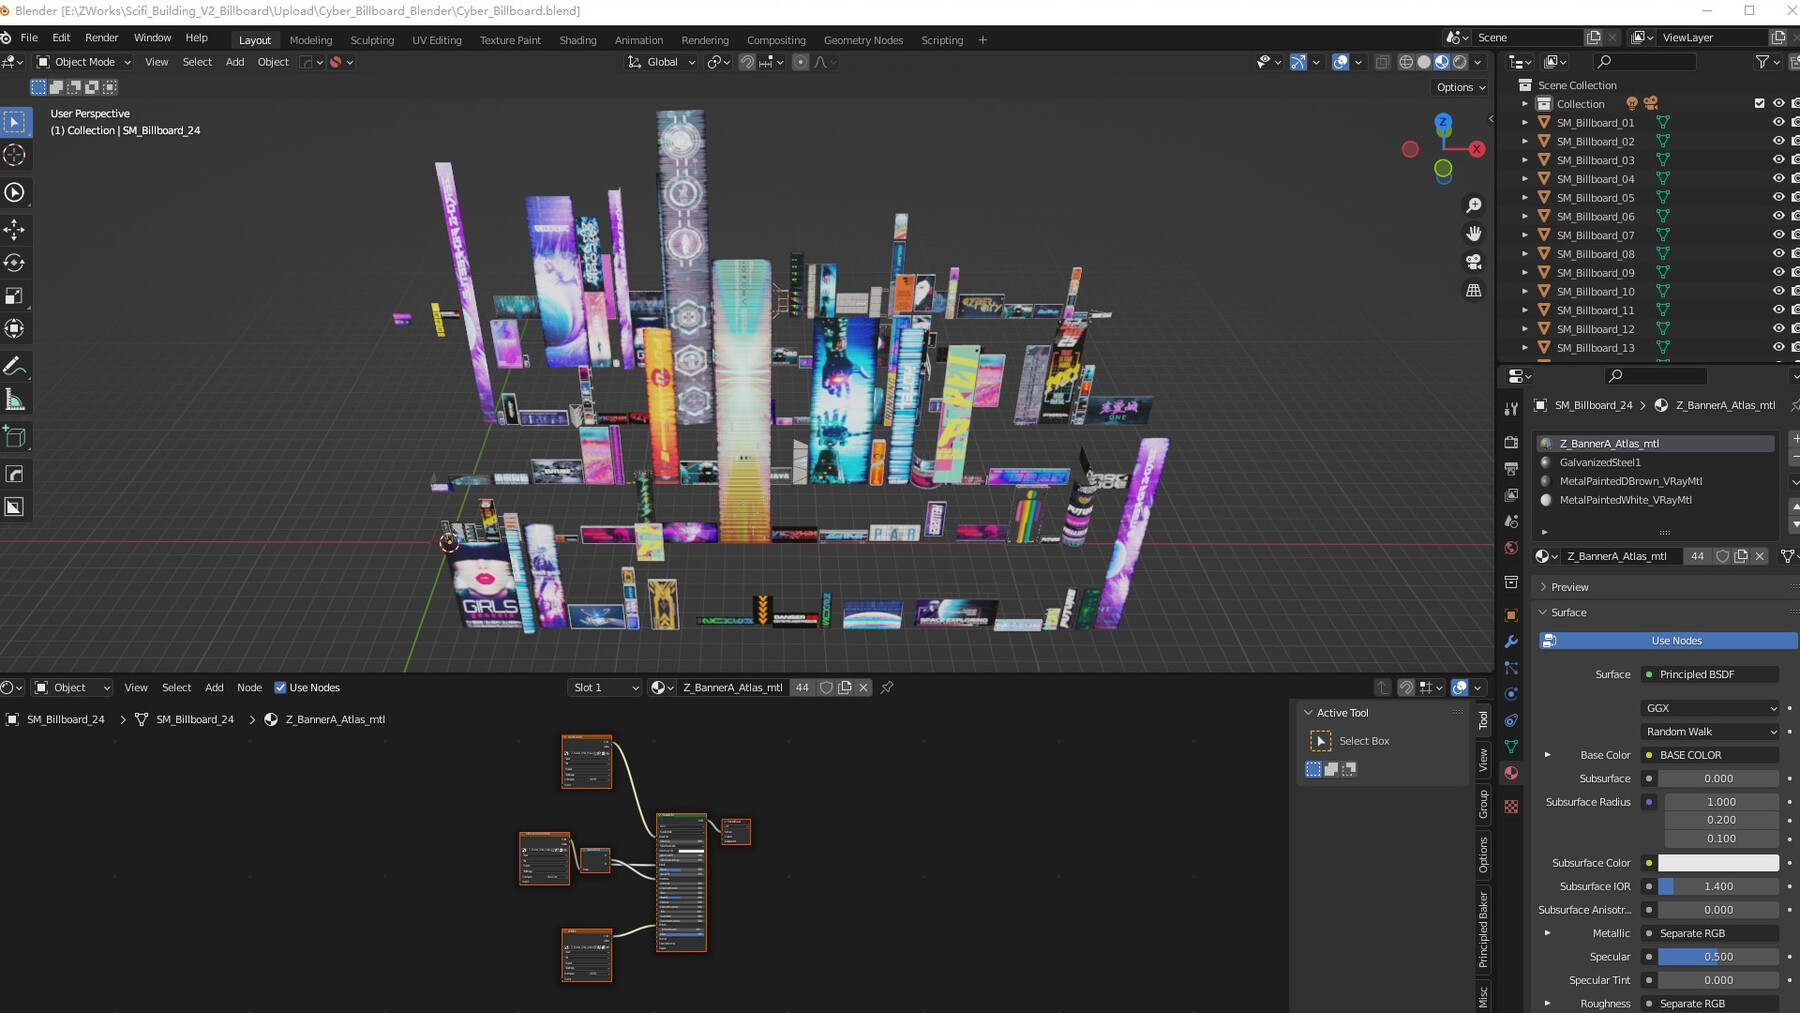Open the Object Mode dropdown
The image size is (1800, 1013).
(x=84, y=62)
